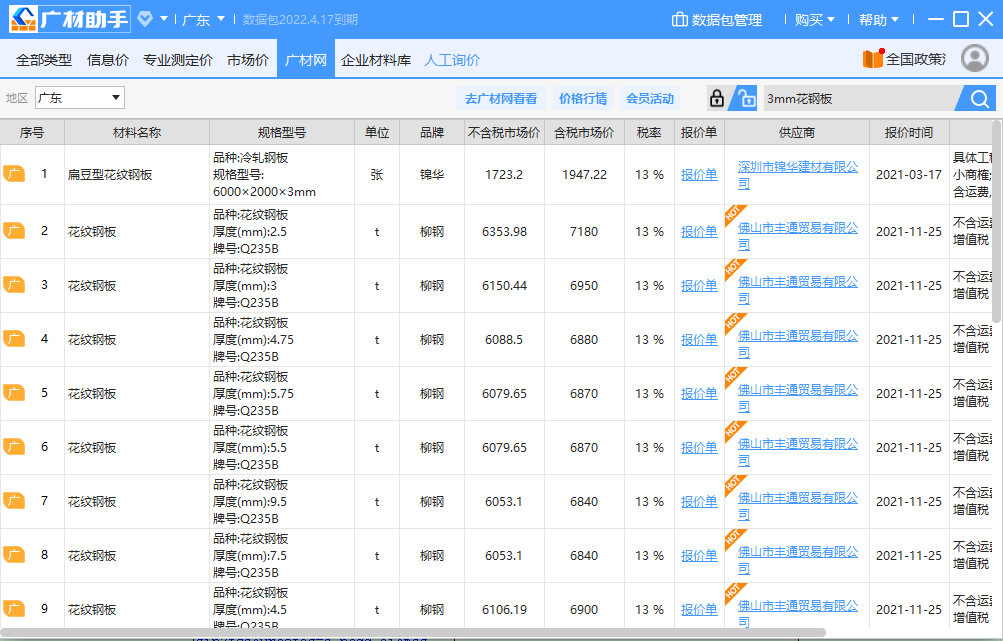Click the 广 badge icon in row 1
This screenshot has width=1003, height=641.
pyautogui.click(x=14, y=174)
